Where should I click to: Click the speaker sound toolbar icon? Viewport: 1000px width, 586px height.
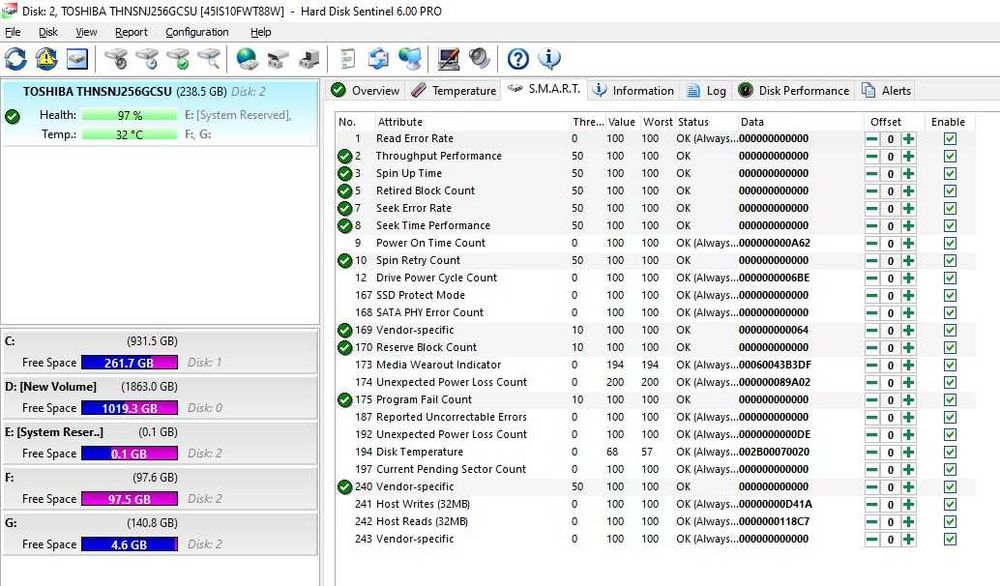480,59
